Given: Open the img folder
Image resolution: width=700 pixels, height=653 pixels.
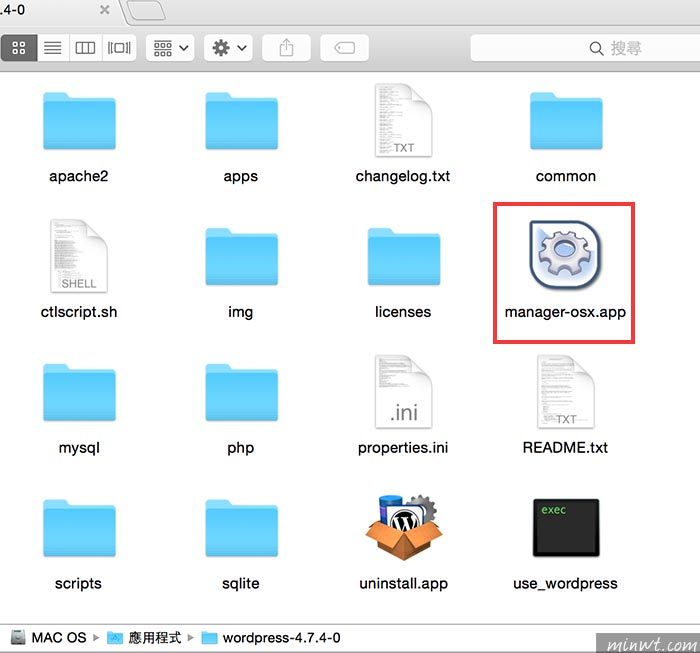Looking at the screenshot, I should [242, 257].
